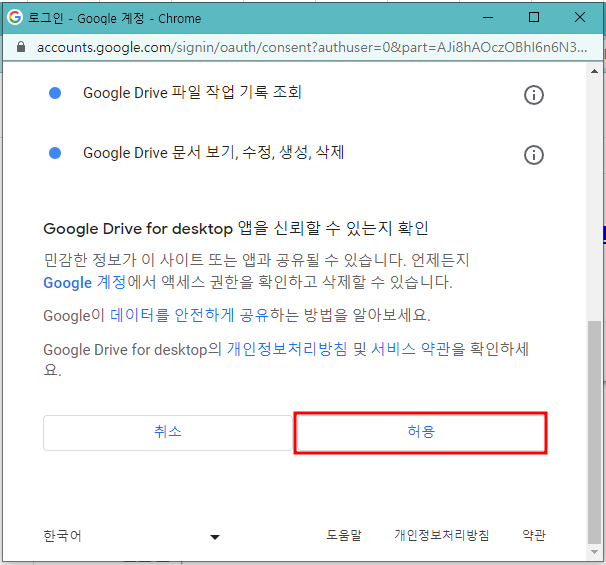Viewport: 606px width, 565px height.
Task: Maximize the Chrome sign-in window
Action: tap(534, 17)
